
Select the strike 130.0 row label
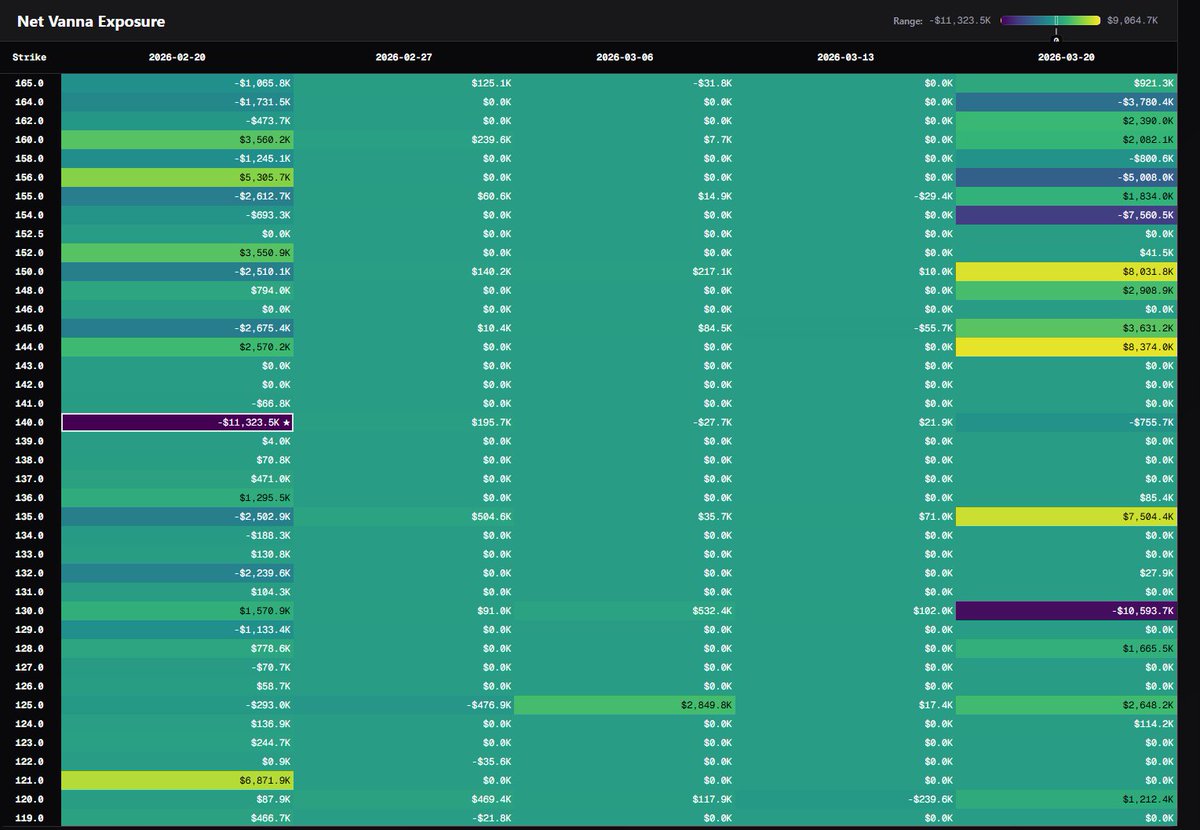[x=29, y=610]
